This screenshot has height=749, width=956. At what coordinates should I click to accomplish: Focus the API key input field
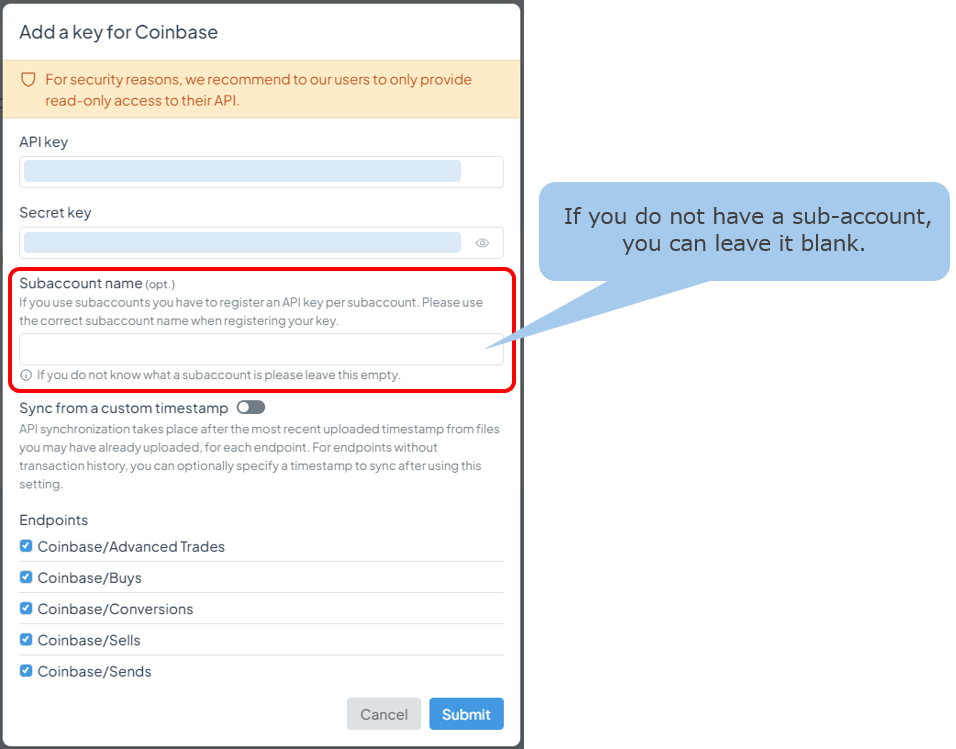[261, 172]
